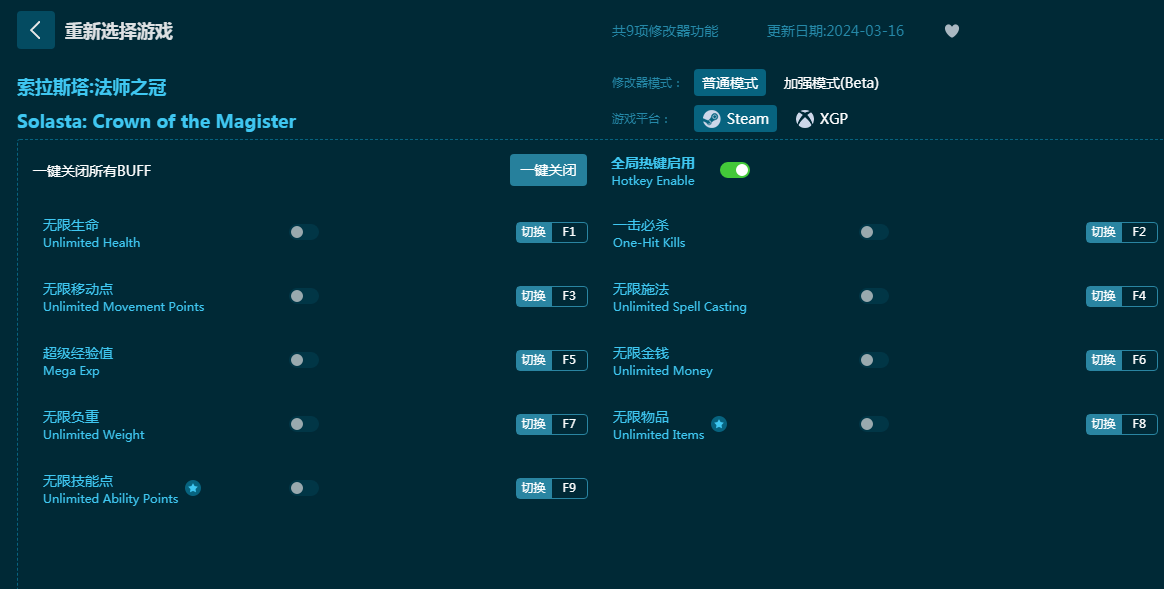Click 切换 button for F6 hotkey
Image resolution: width=1164 pixels, height=589 pixels.
pyautogui.click(x=1104, y=360)
